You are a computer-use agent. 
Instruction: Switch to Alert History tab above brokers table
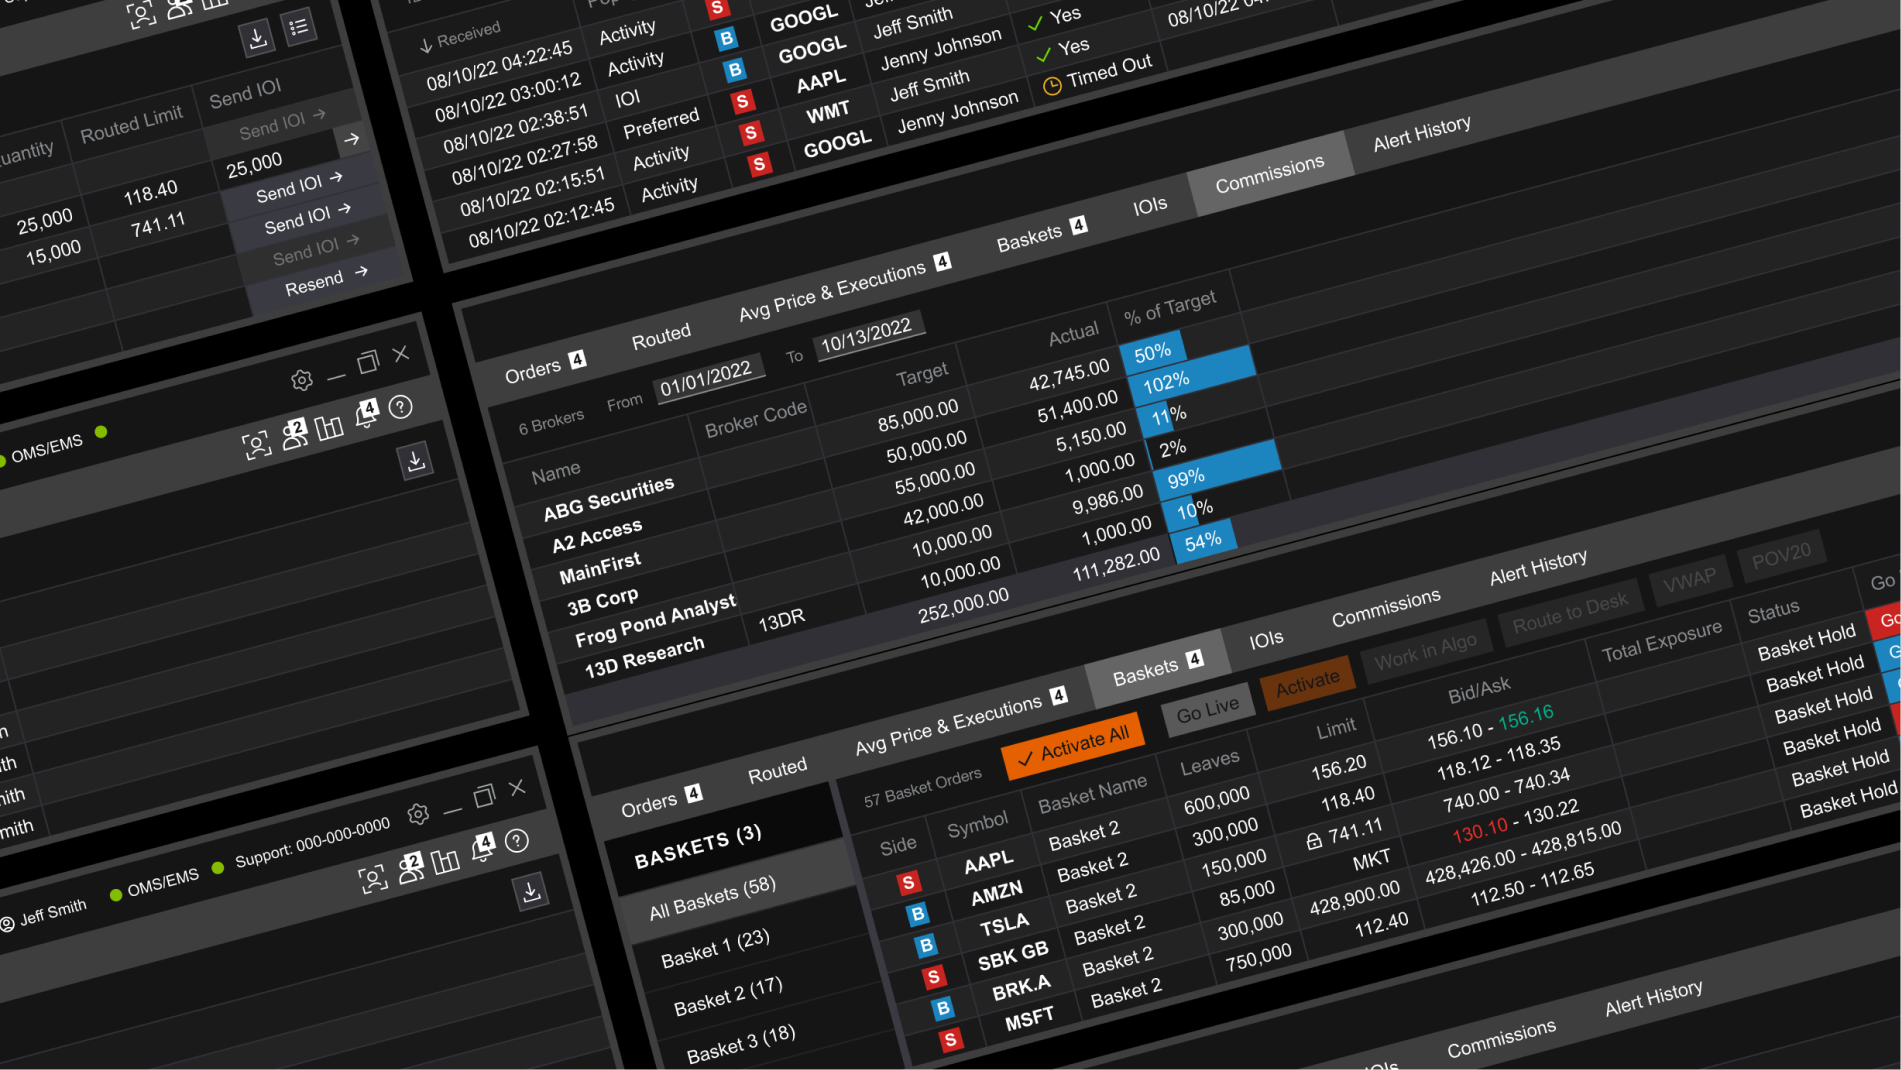1422,133
